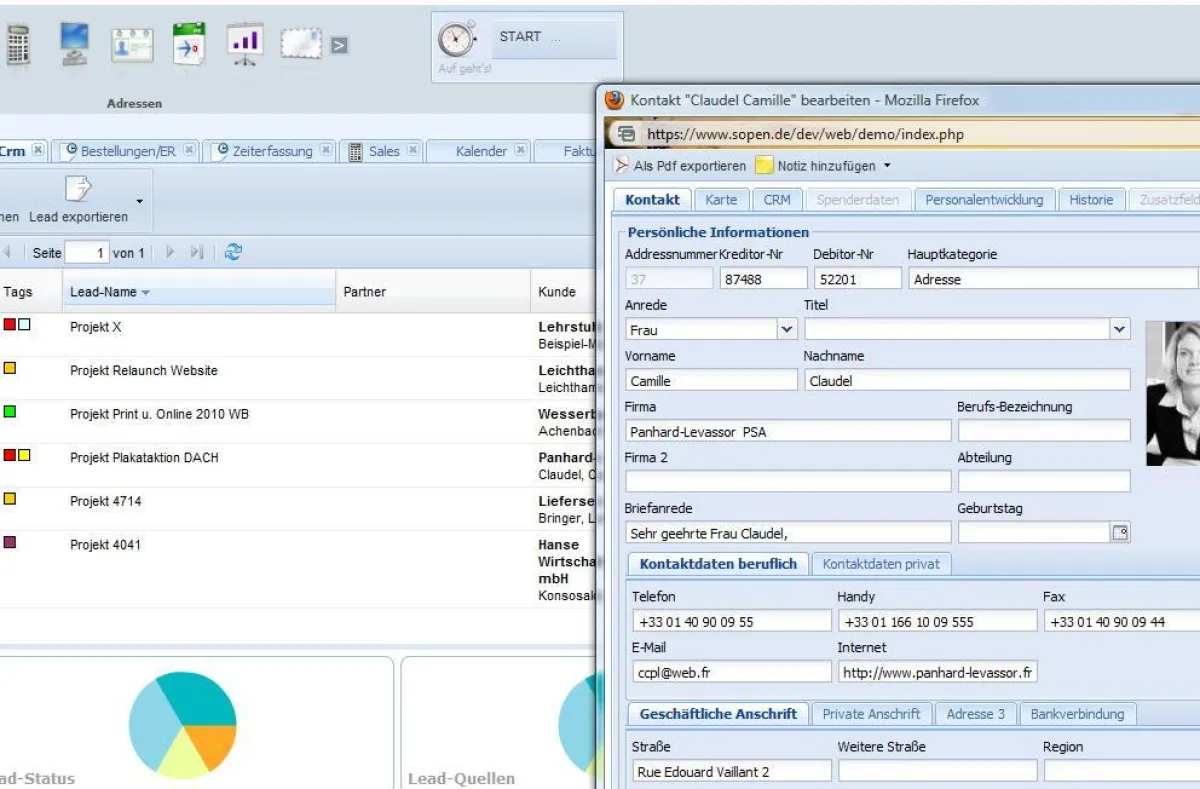1200x789 pixels.
Task: Expand the Anrede dropdown showing Frau
Action: tap(786, 329)
